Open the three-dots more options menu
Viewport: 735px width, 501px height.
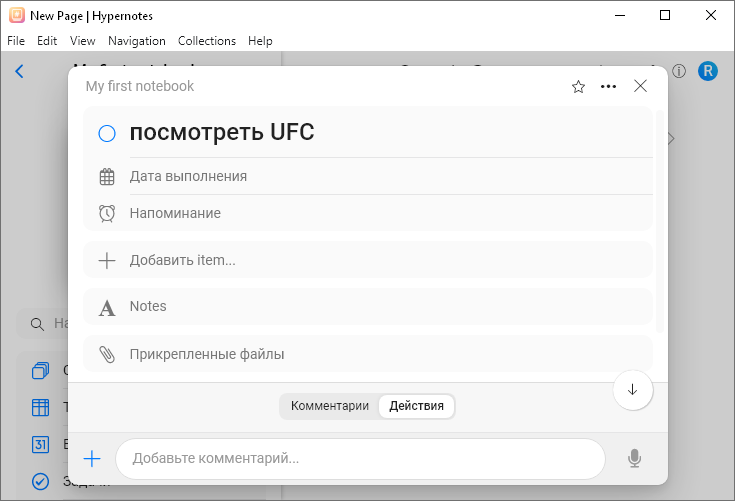608,87
